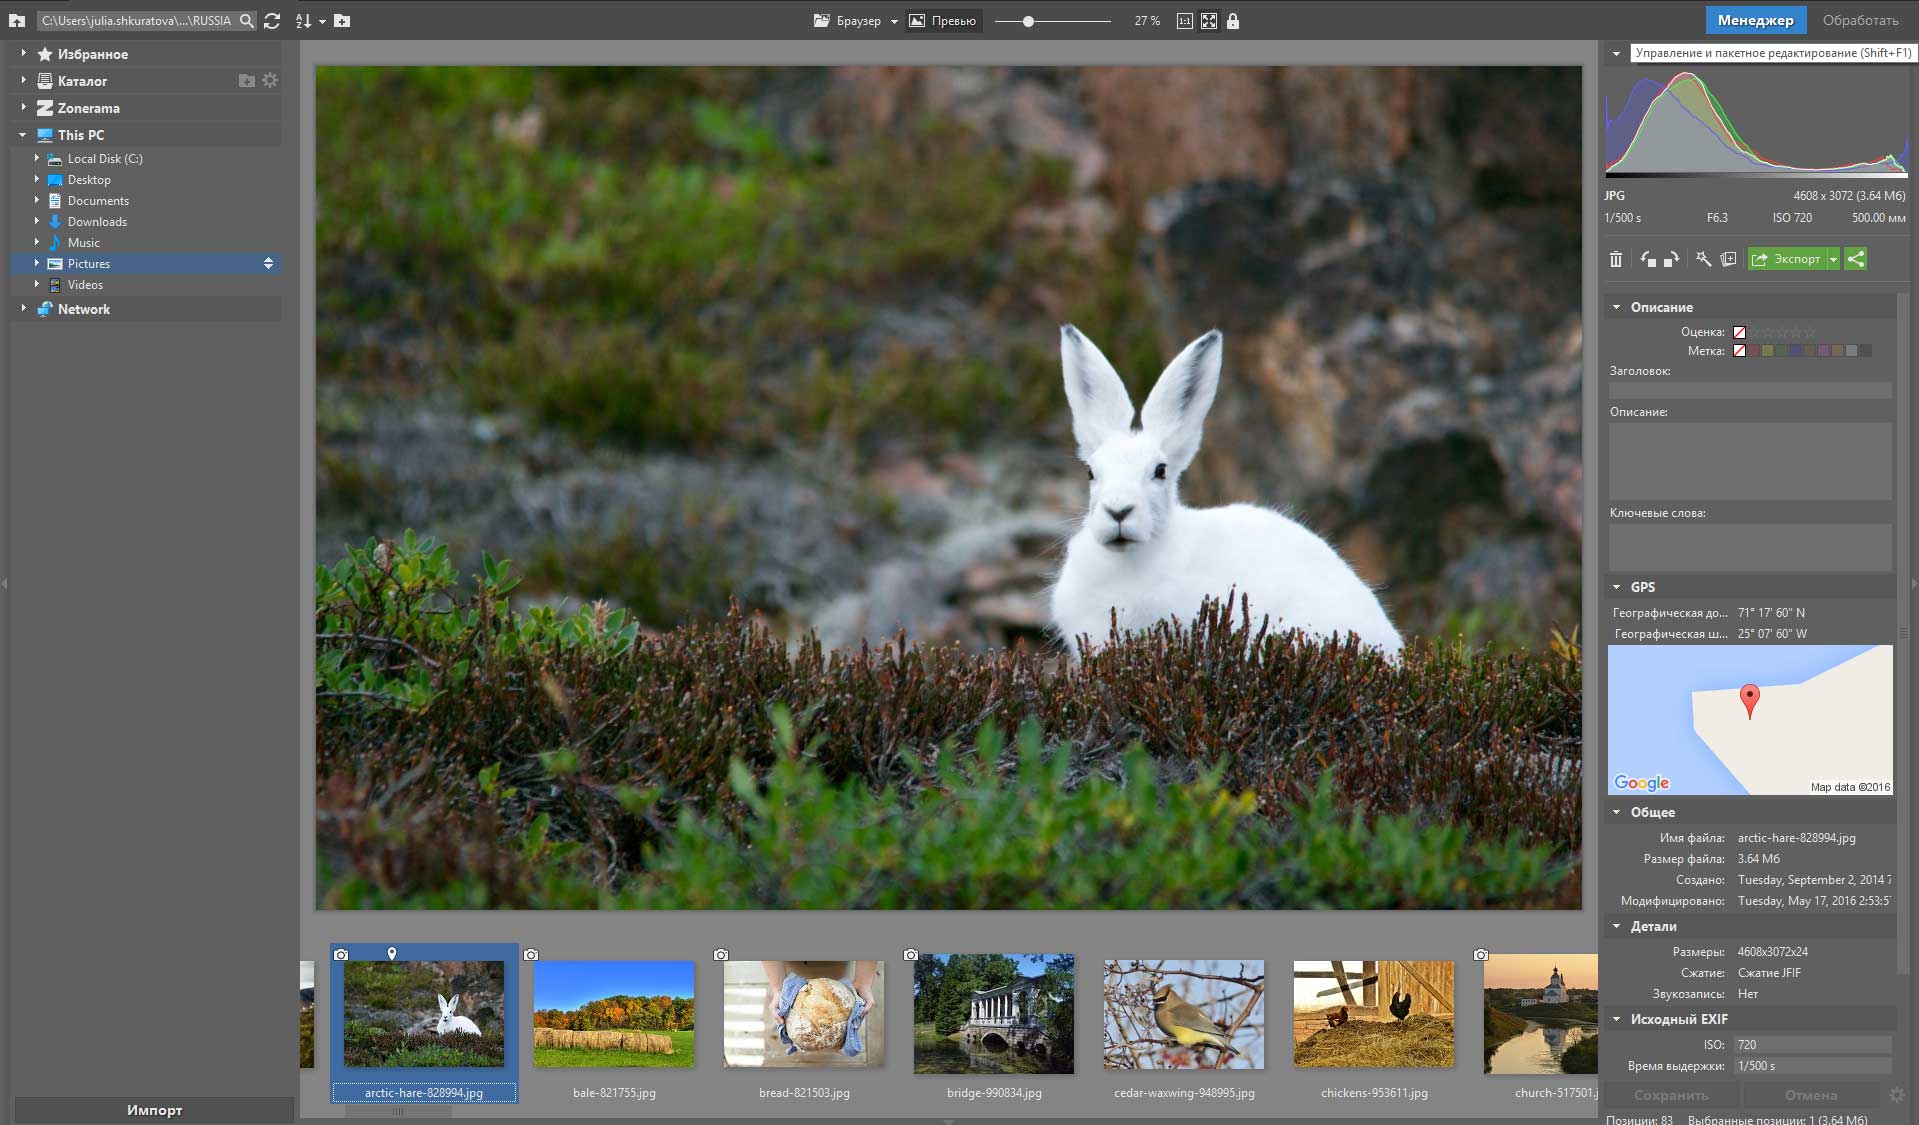Rotate the photo left
The image size is (1919, 1125).
[1648, 260]
